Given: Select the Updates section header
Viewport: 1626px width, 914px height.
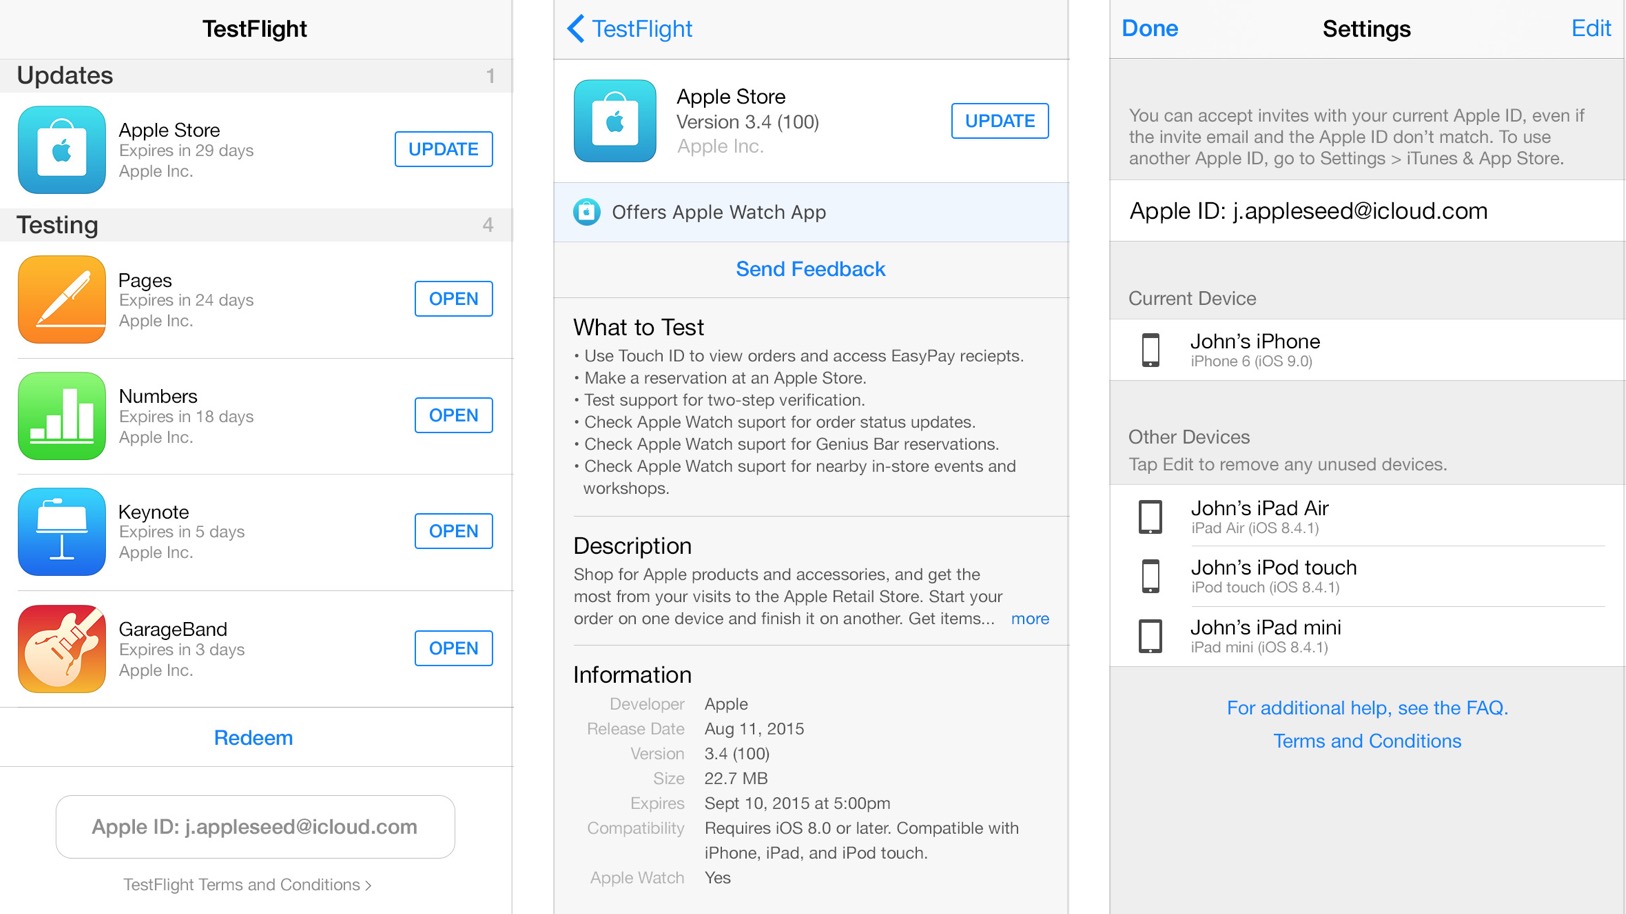Looking at the screenshot, I should pyautogui.click(x=256, y=76).
